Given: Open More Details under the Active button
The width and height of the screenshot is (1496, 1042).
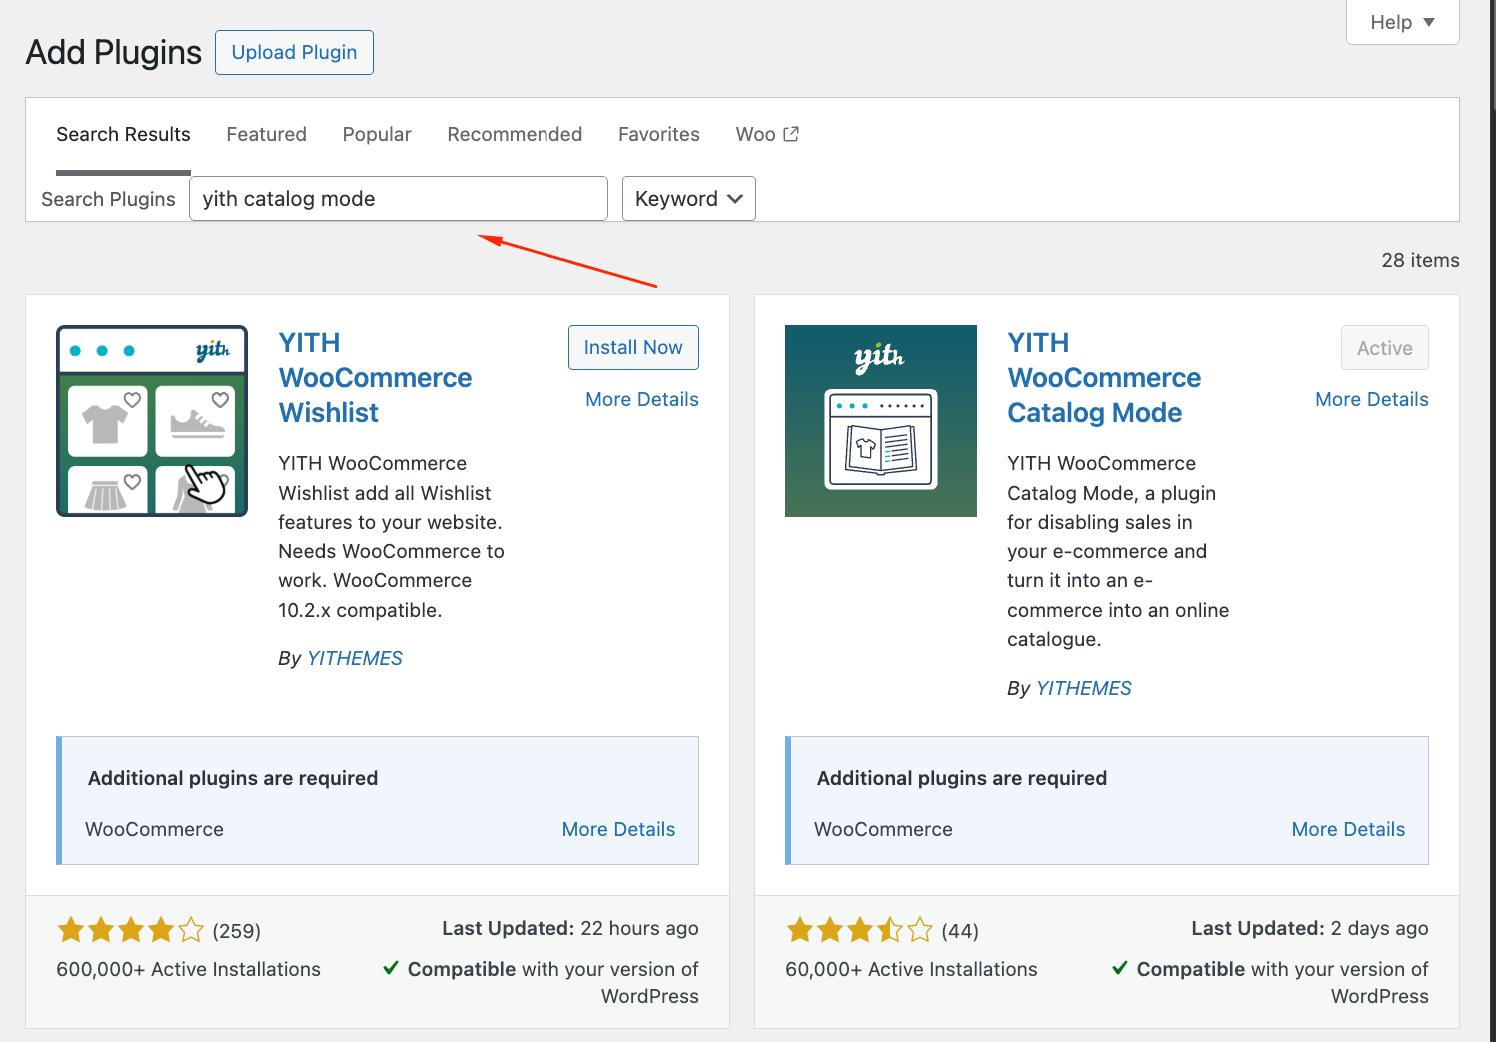Looking at the screenshot, I should [x=1372, y=399].
